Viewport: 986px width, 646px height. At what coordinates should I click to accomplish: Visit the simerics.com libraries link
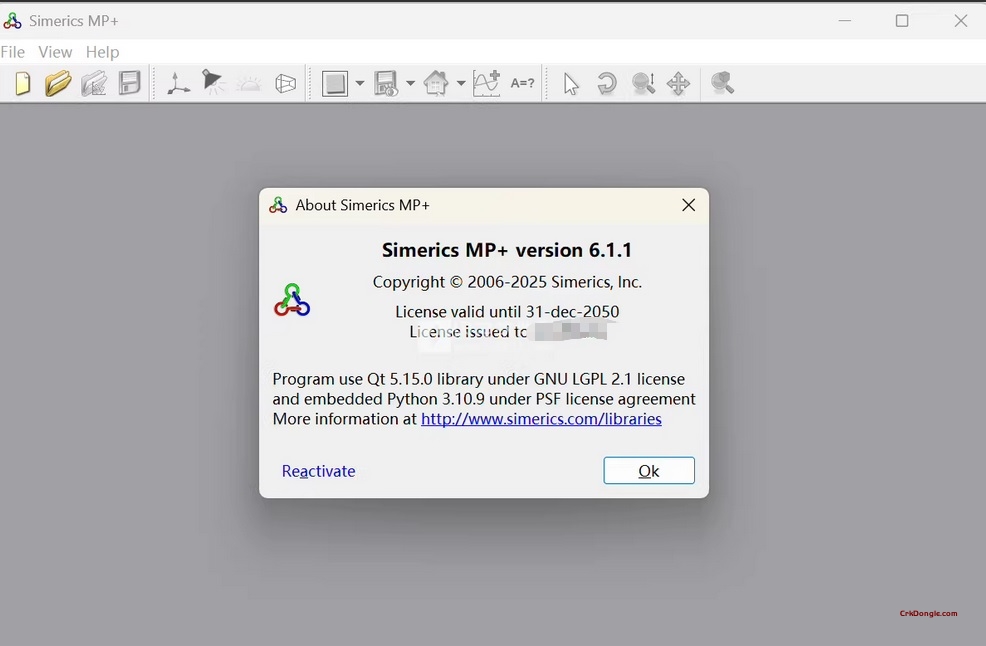(x=541, y=419)
